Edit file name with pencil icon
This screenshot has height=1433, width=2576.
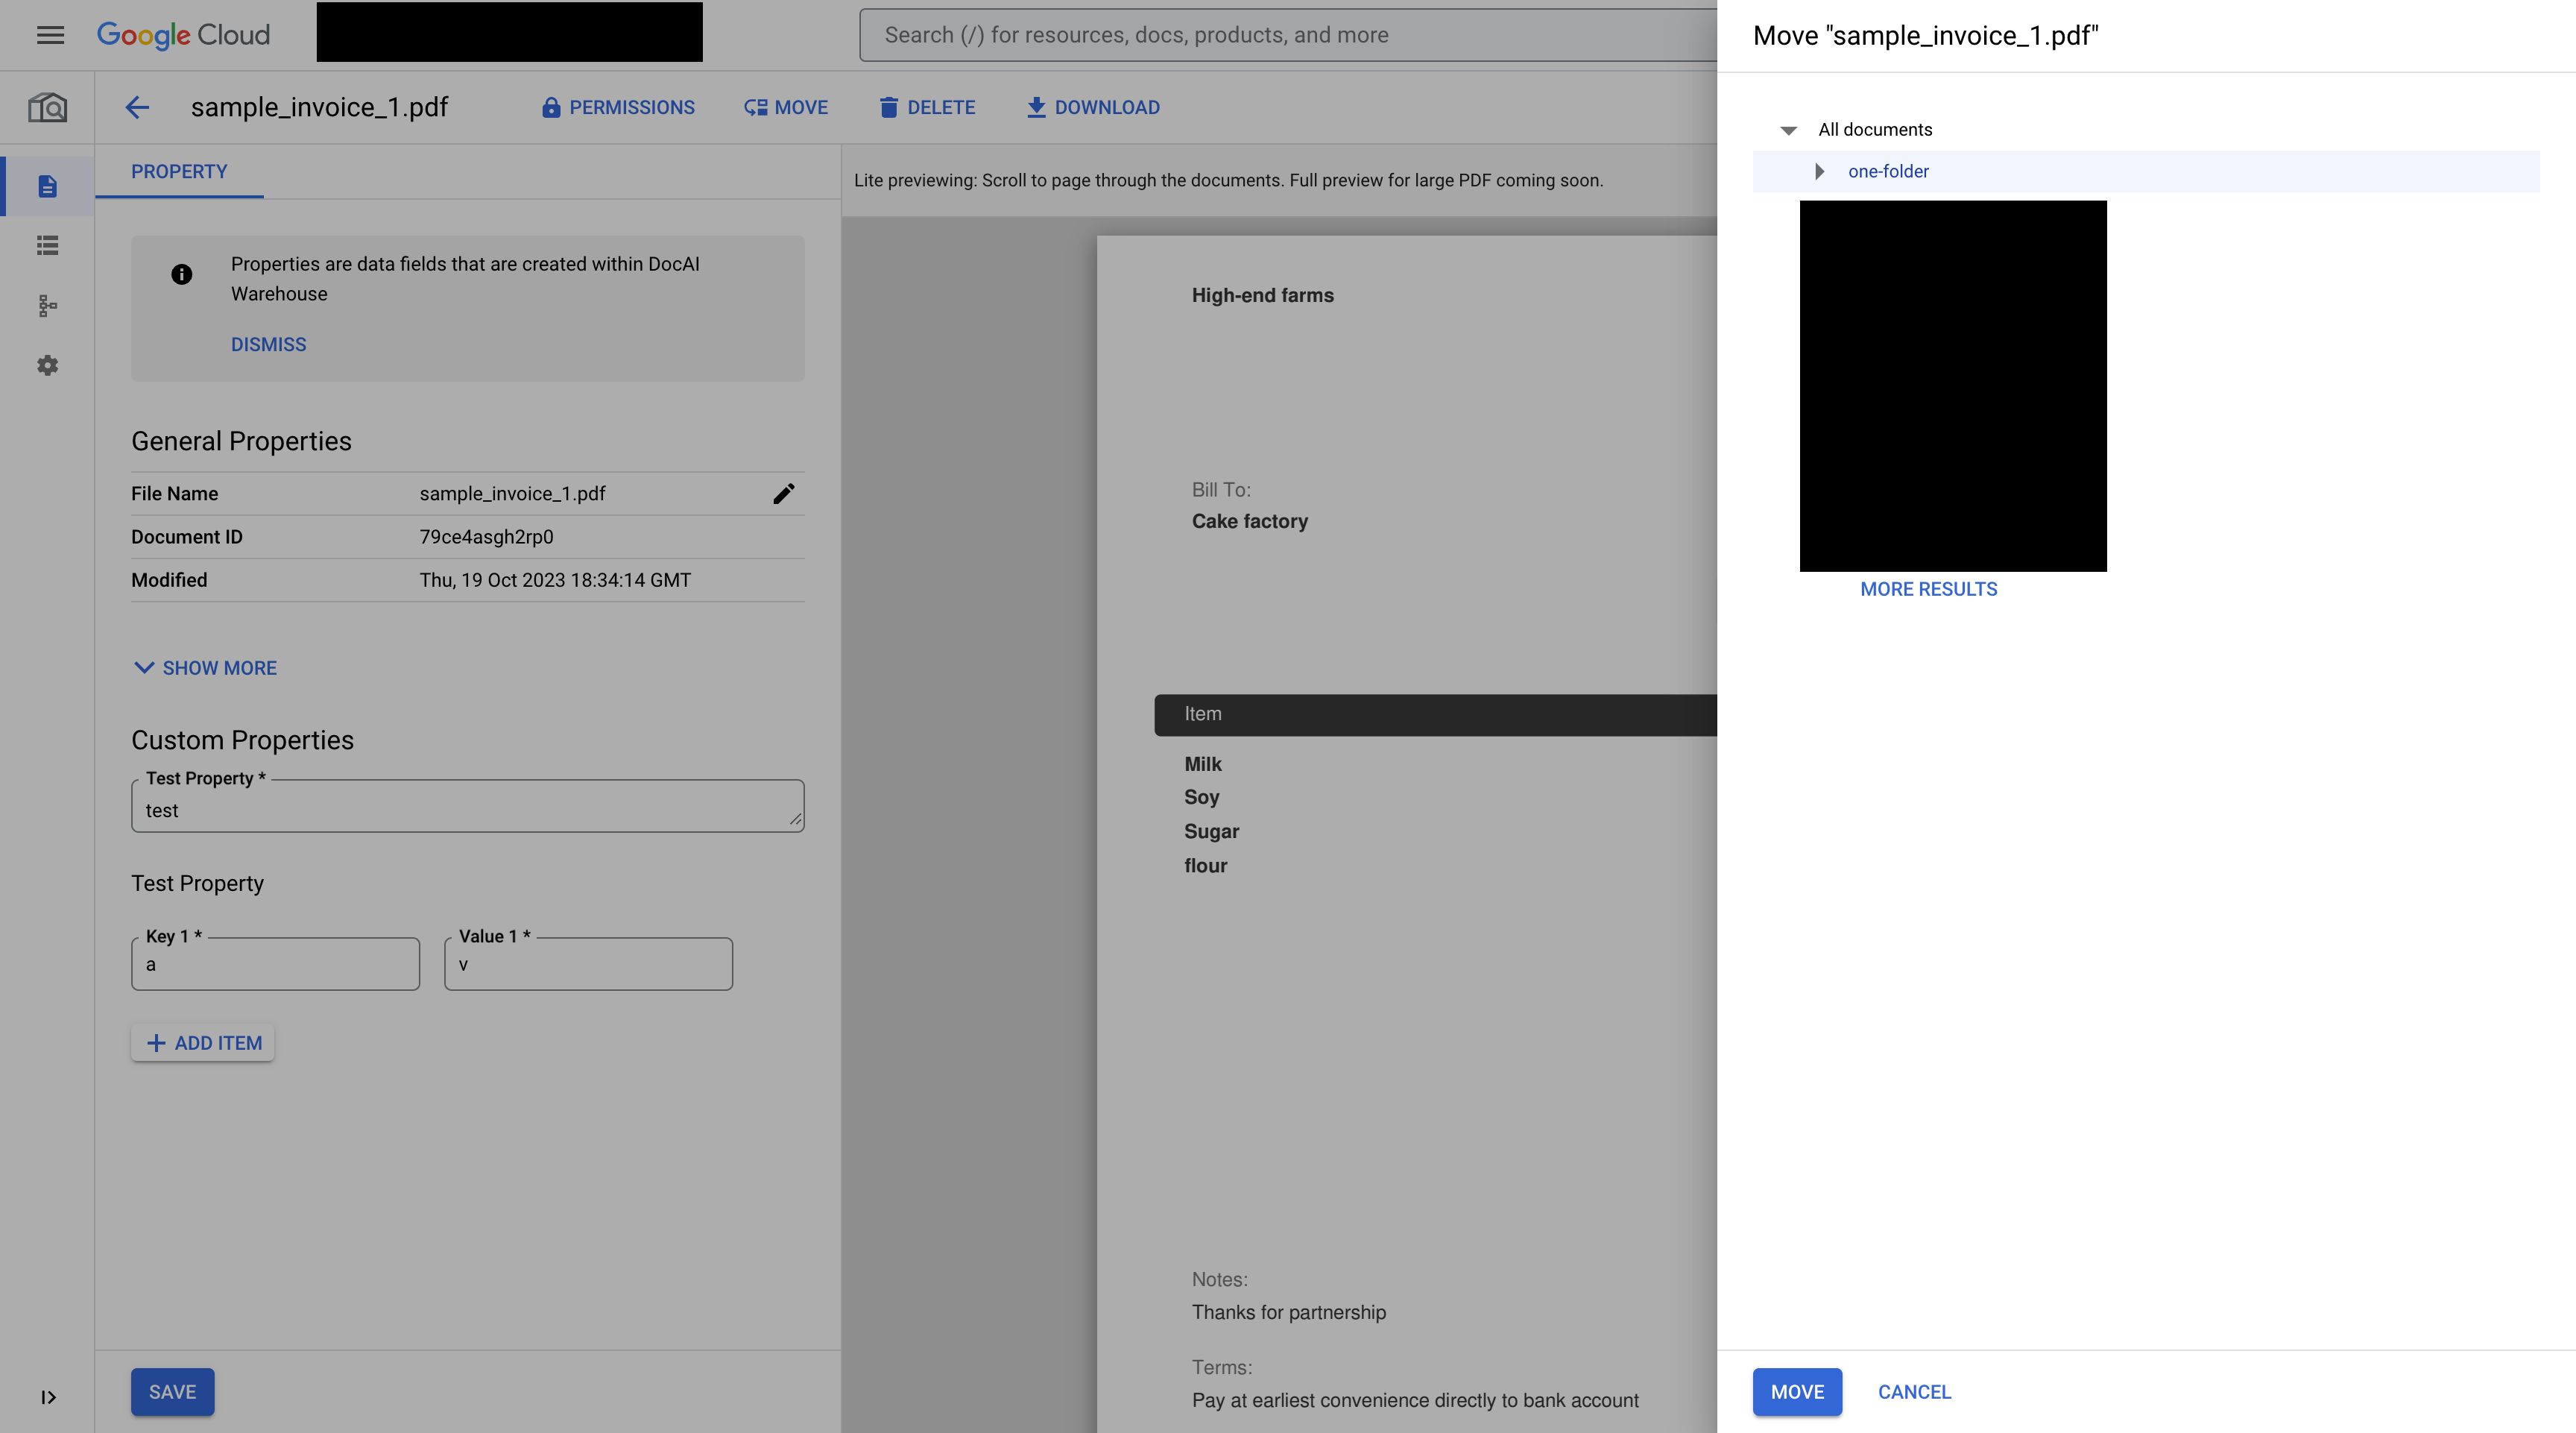[x=783, y=494]
